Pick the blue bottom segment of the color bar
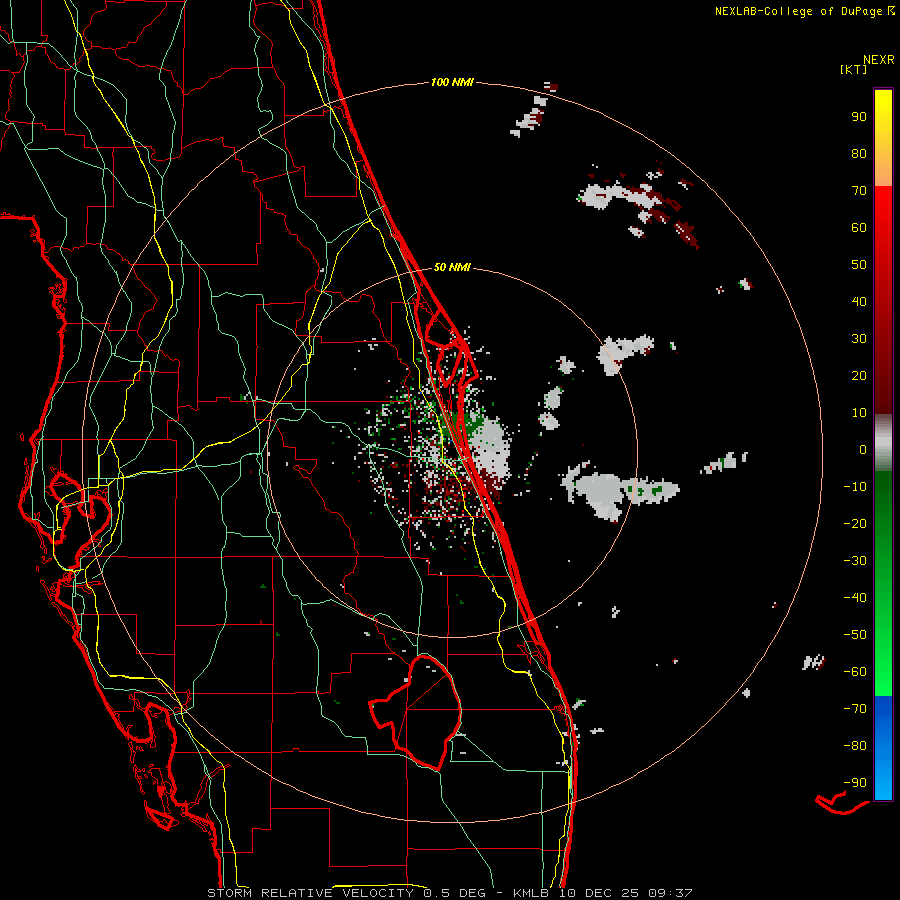Screen dimensions: 900x900 pos(883,748)
